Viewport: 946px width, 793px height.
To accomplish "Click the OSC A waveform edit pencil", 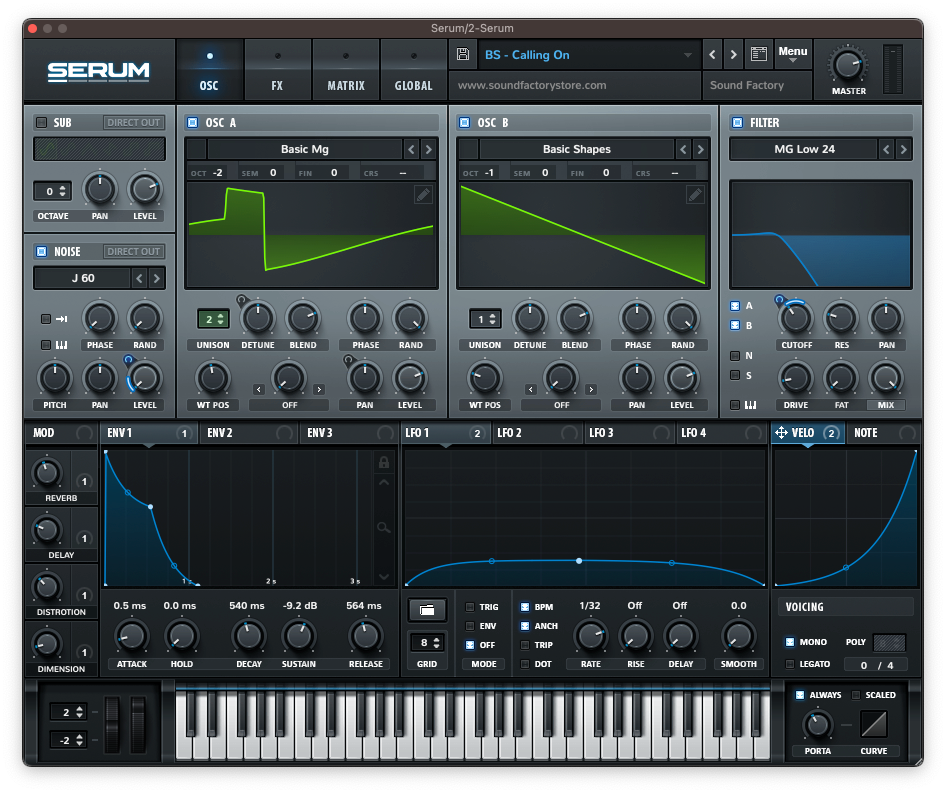I will (x=423, y=195).
